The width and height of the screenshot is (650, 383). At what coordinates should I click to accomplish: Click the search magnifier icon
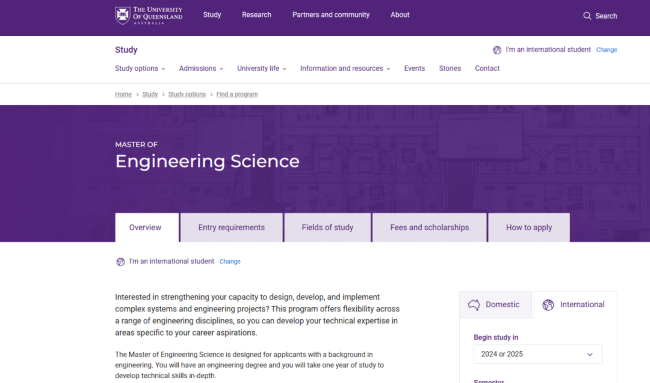(587, 16)
